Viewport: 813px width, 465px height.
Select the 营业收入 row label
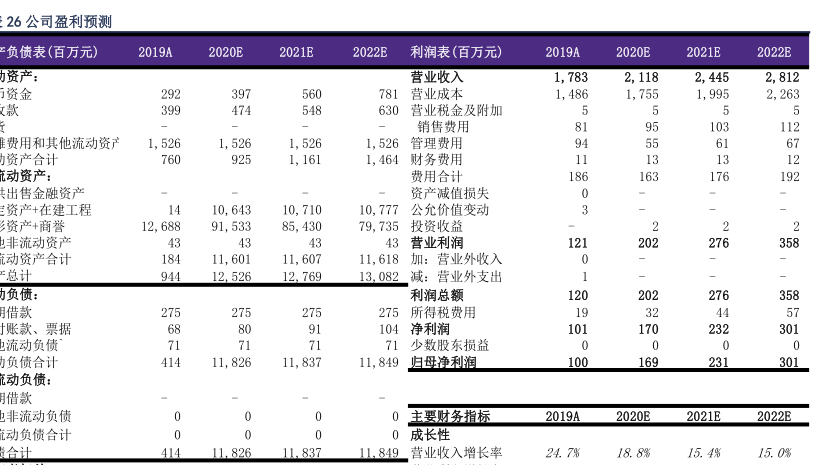pyautogui.click(x=437, y=77)
